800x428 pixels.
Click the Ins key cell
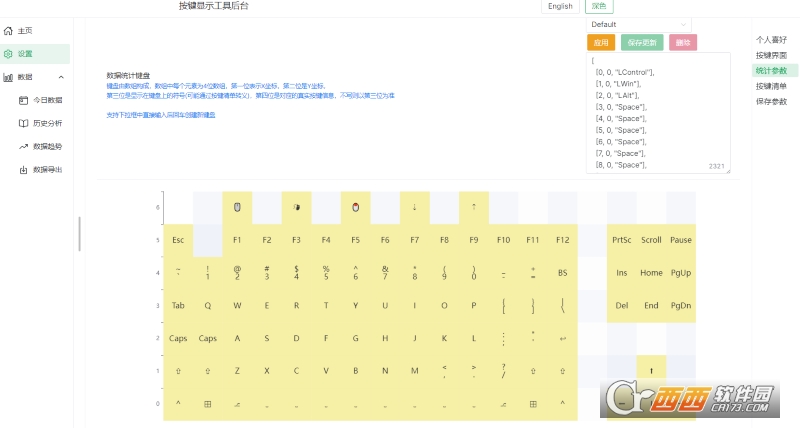coord(622,273)
